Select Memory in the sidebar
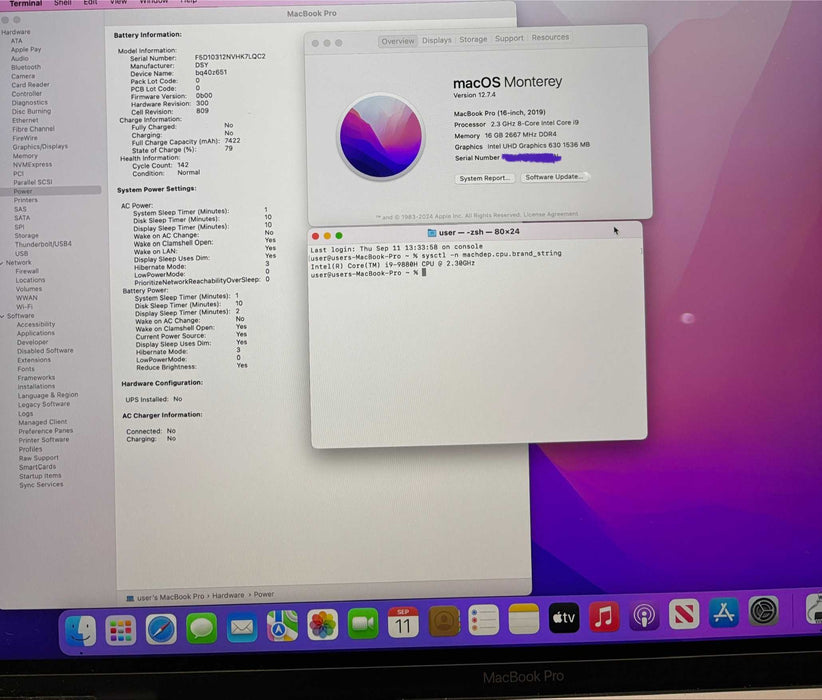Image resolution: width=822 pixels, height=700 pixels. click(25, 156)
